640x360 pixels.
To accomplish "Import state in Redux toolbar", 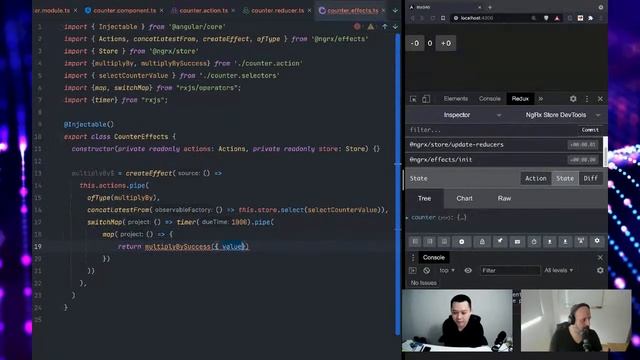I will [550, 242].
